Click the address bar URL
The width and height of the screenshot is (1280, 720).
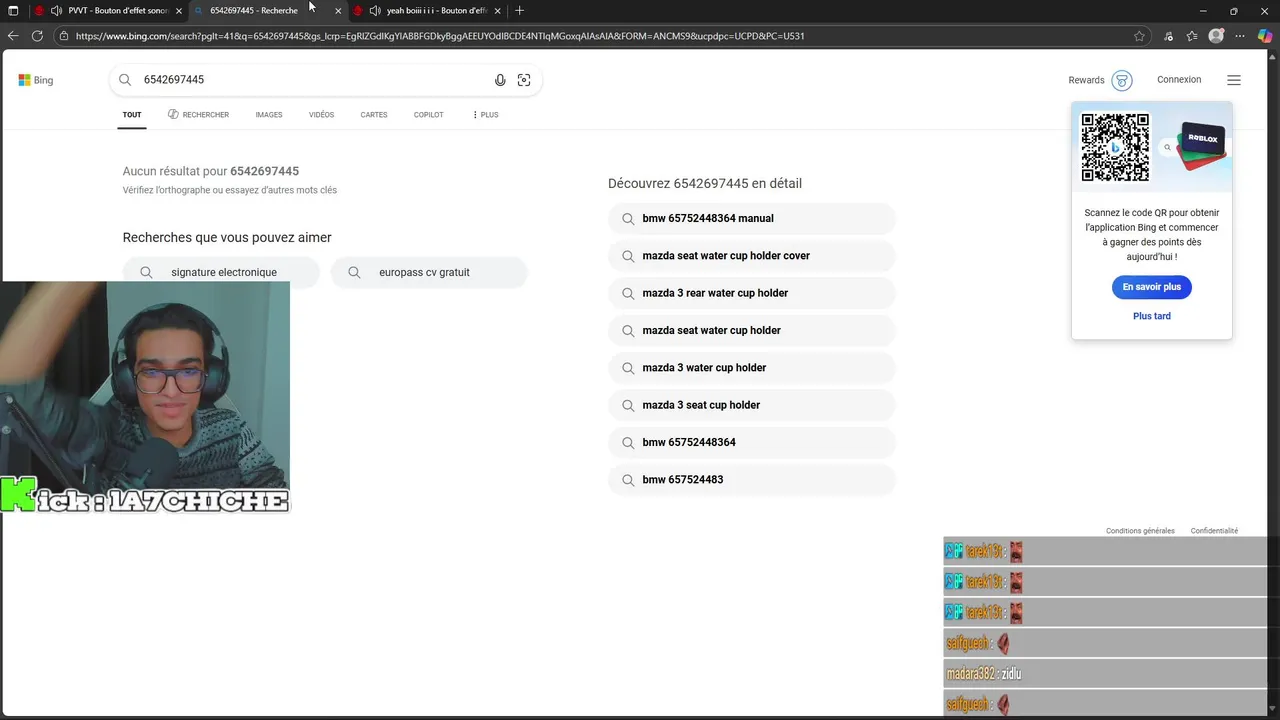(x=440, y=36)
